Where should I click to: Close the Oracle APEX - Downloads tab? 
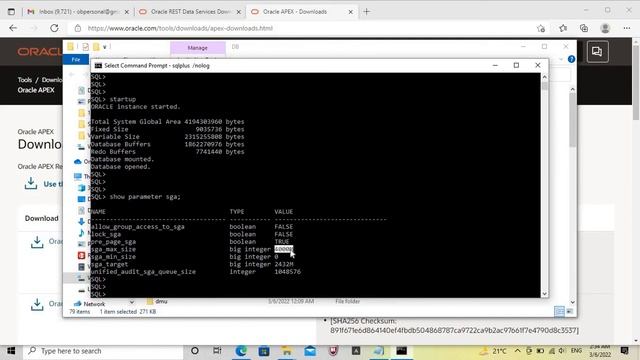pyautogui.click(x=350, y=12)
